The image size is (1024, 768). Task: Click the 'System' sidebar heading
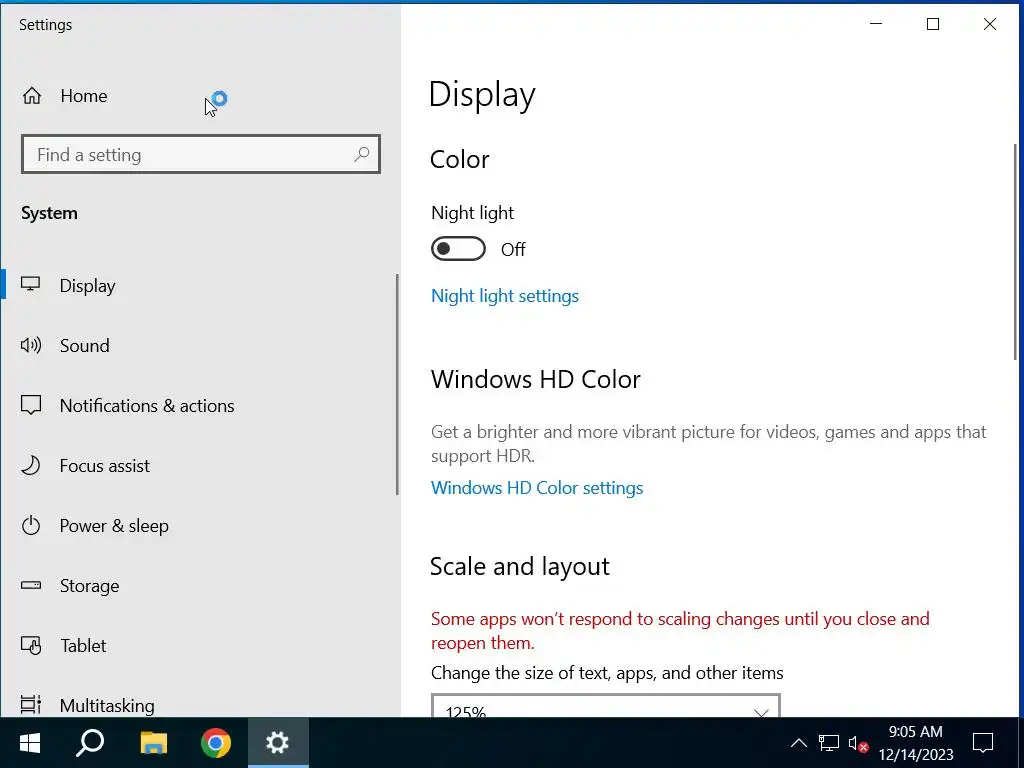[x=49, y=213]
